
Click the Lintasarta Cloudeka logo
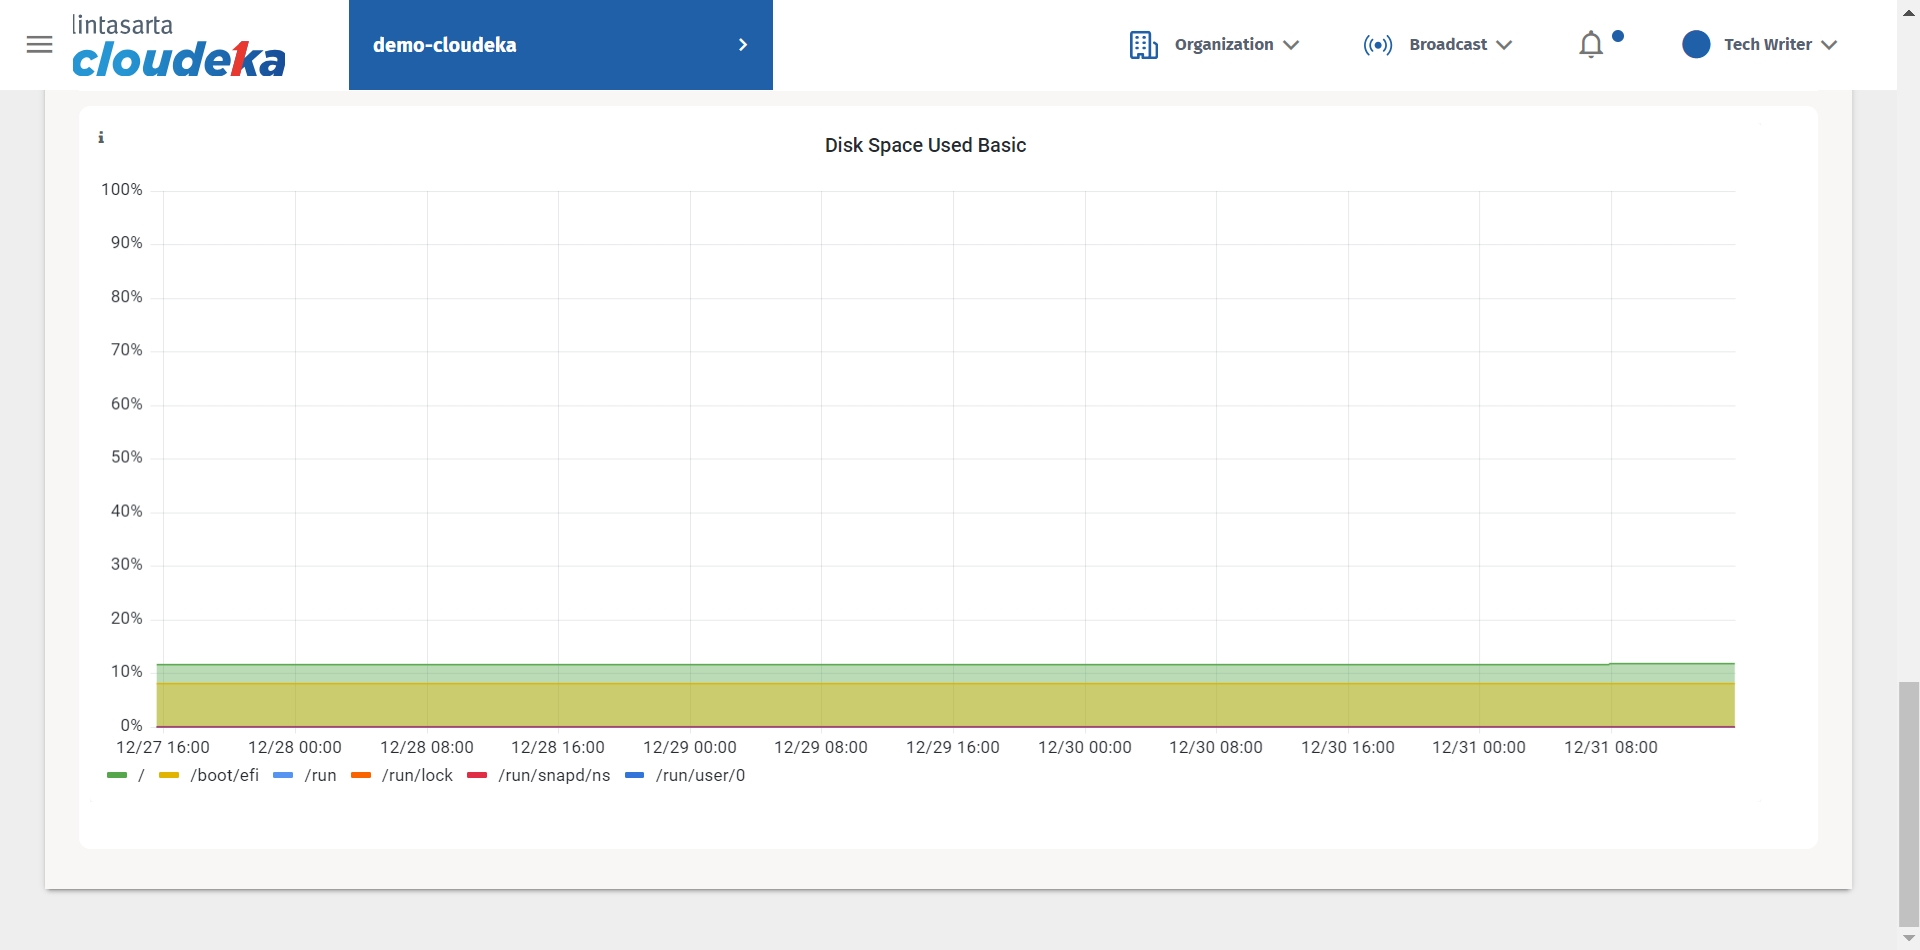179,47
